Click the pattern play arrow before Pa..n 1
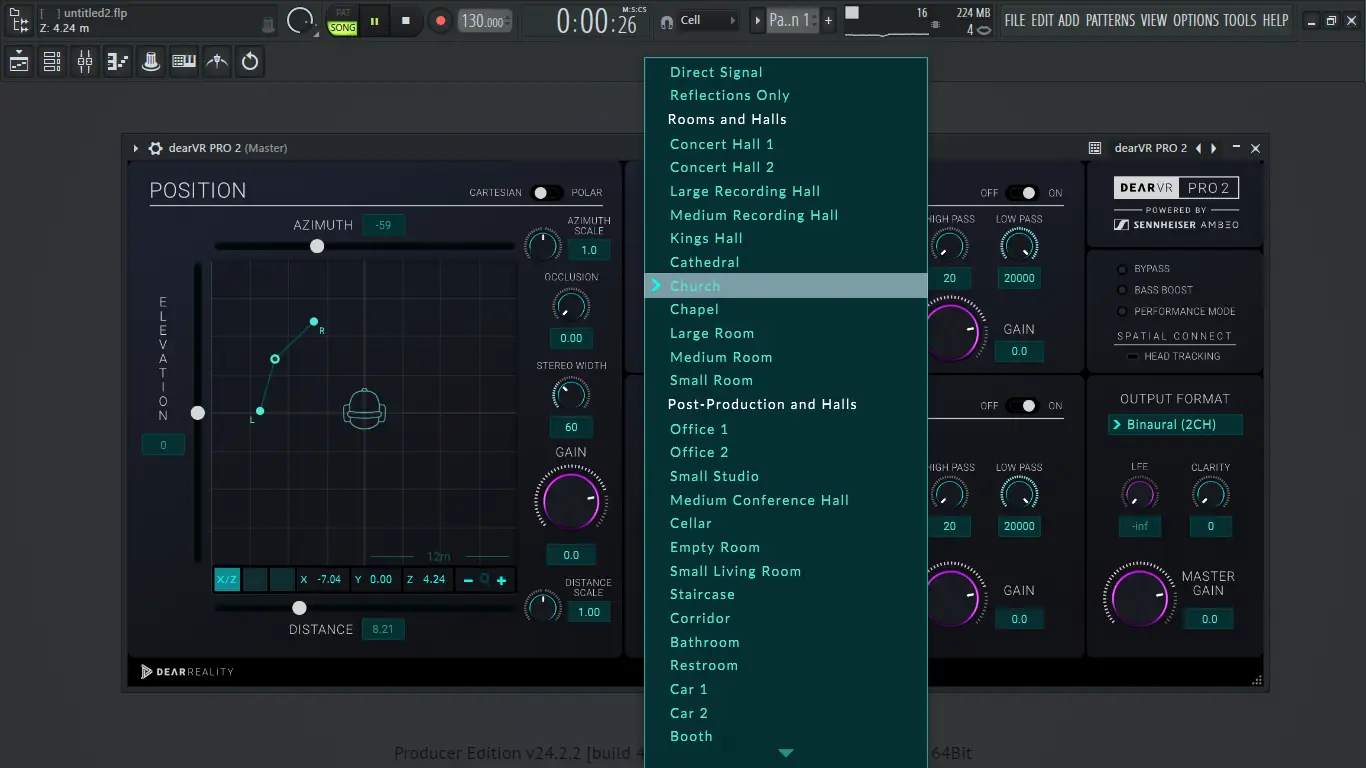 click(x=757, y=20)
